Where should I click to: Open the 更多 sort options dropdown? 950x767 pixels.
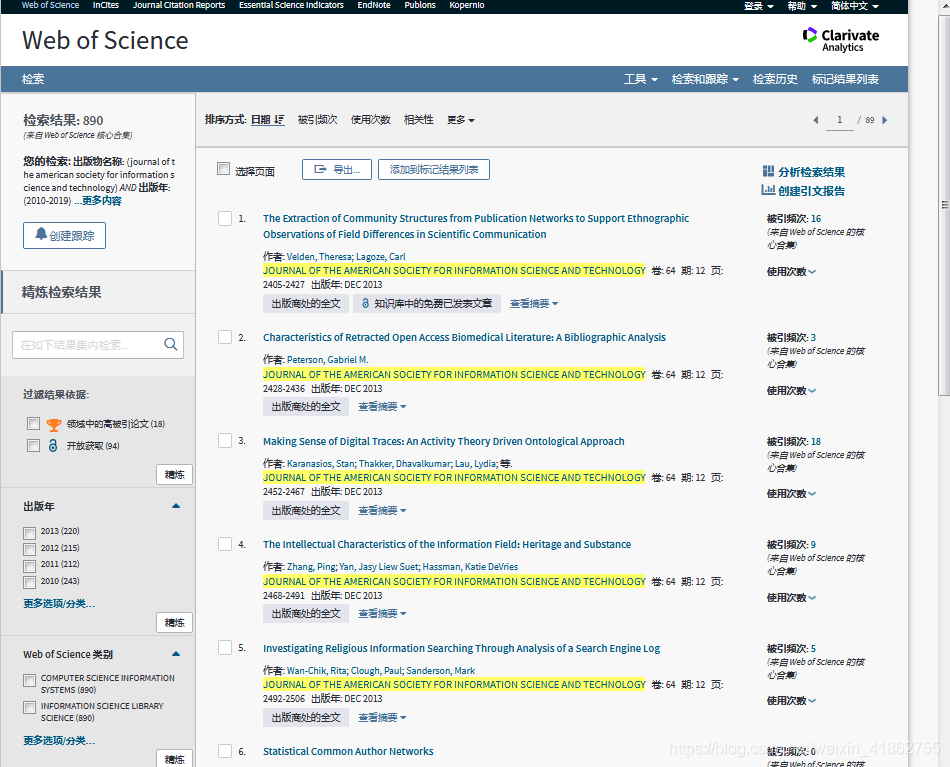(x=460, y=120)
